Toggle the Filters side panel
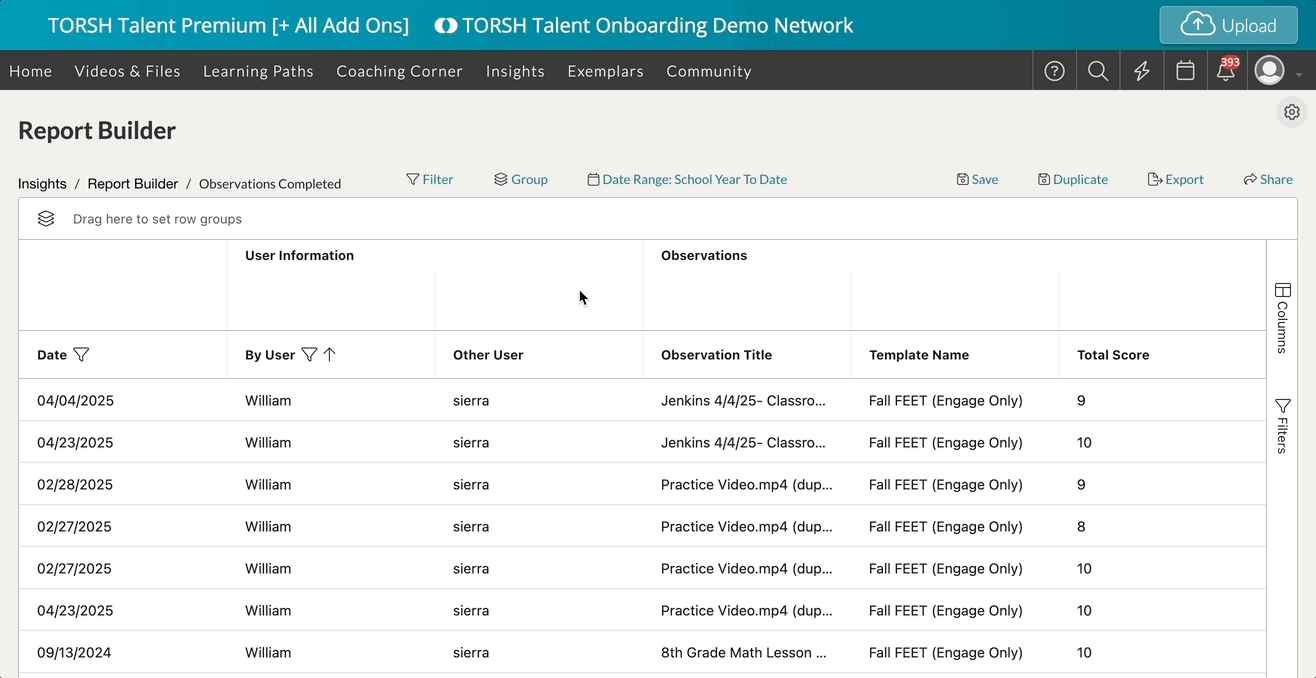The height and width of the screenshot is (678, 1316). click(1282, 426)
